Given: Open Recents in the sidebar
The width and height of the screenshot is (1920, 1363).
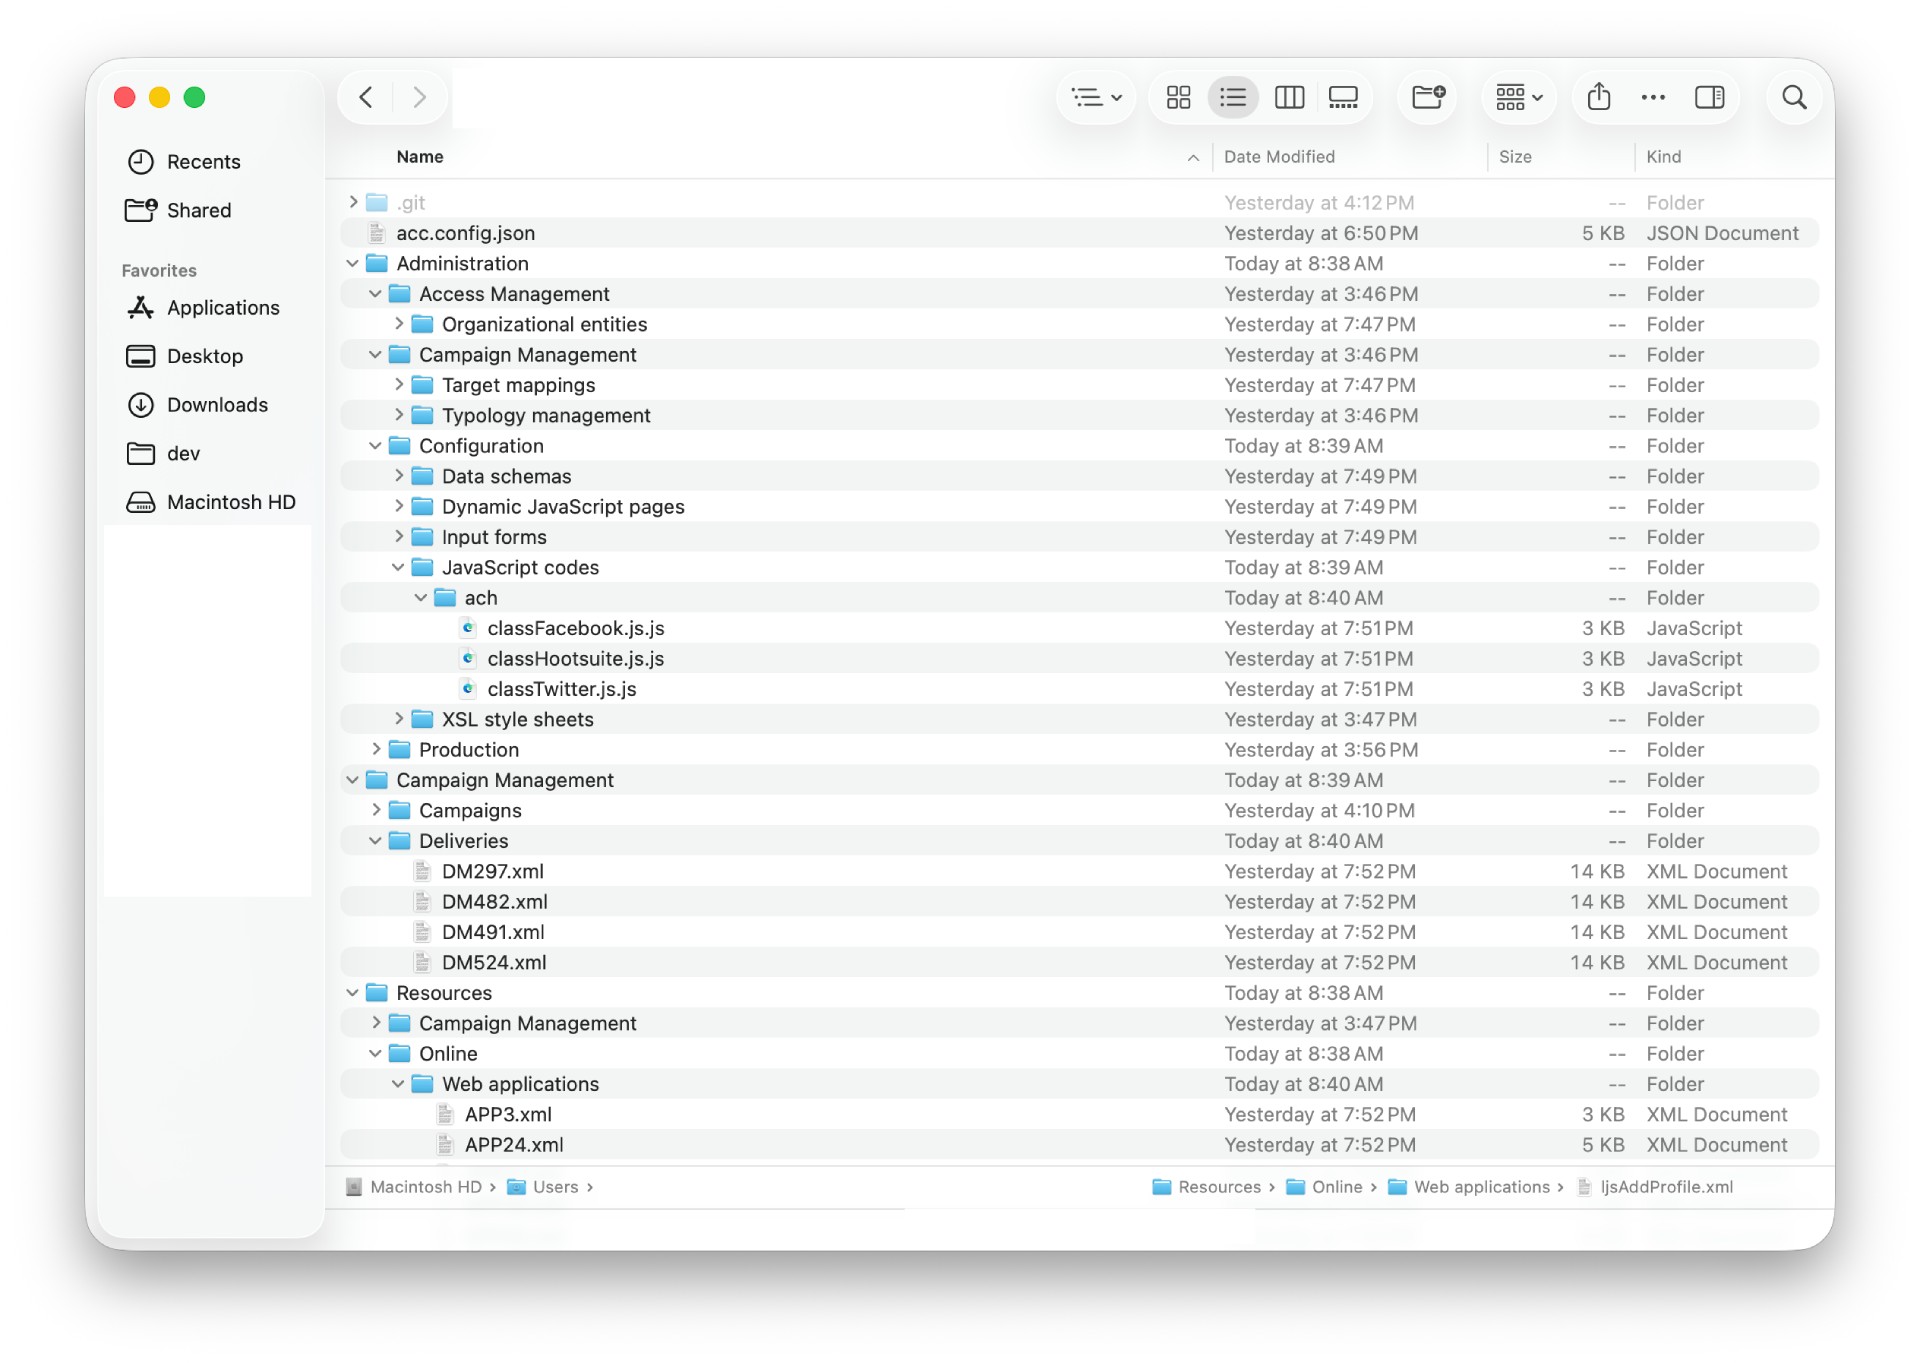Looking at the screenshot, I should point(203,162).
